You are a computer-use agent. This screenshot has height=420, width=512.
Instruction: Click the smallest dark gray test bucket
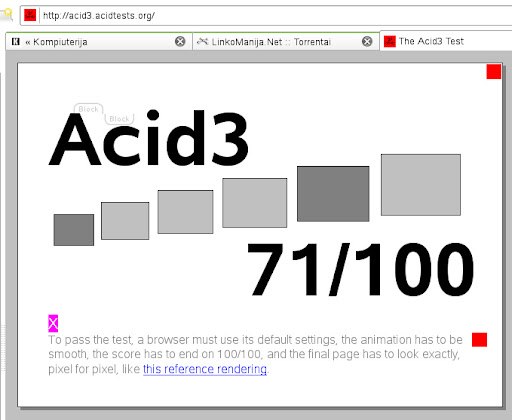pos(74,230)
